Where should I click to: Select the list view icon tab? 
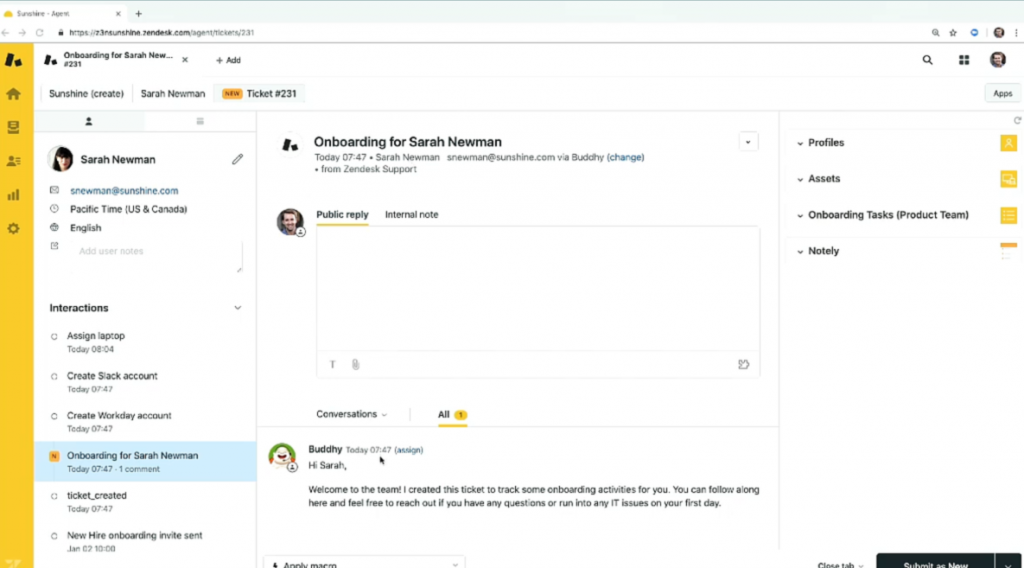click(200, 121)
